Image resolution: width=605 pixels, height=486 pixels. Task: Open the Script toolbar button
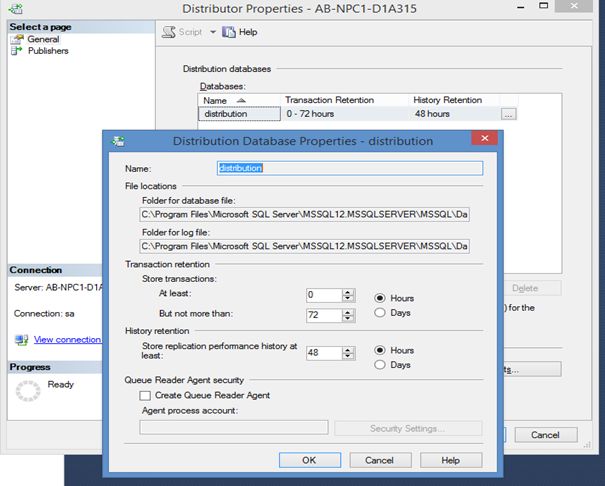[182, 32]
